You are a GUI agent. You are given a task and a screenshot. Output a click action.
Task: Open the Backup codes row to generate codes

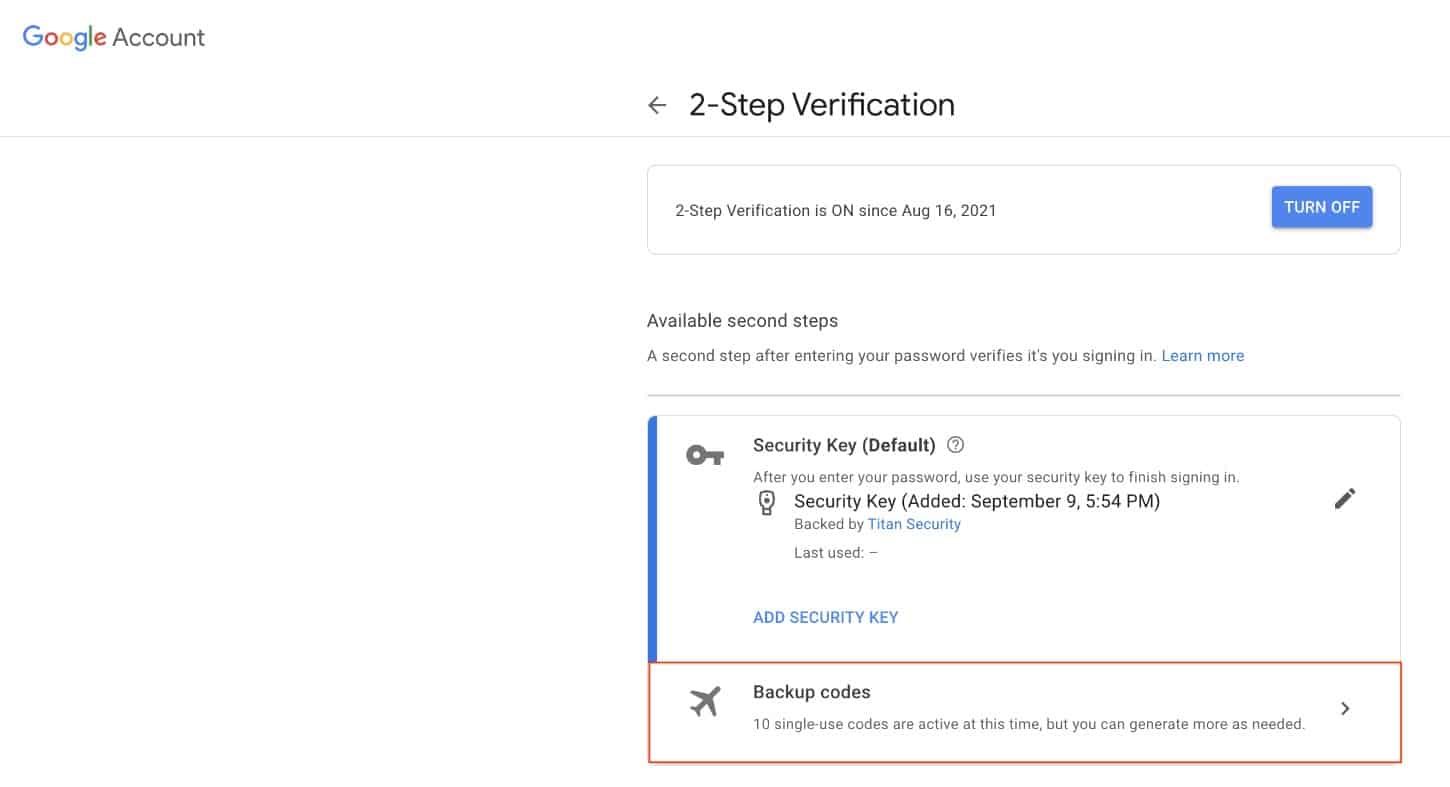coord(1024,710)
